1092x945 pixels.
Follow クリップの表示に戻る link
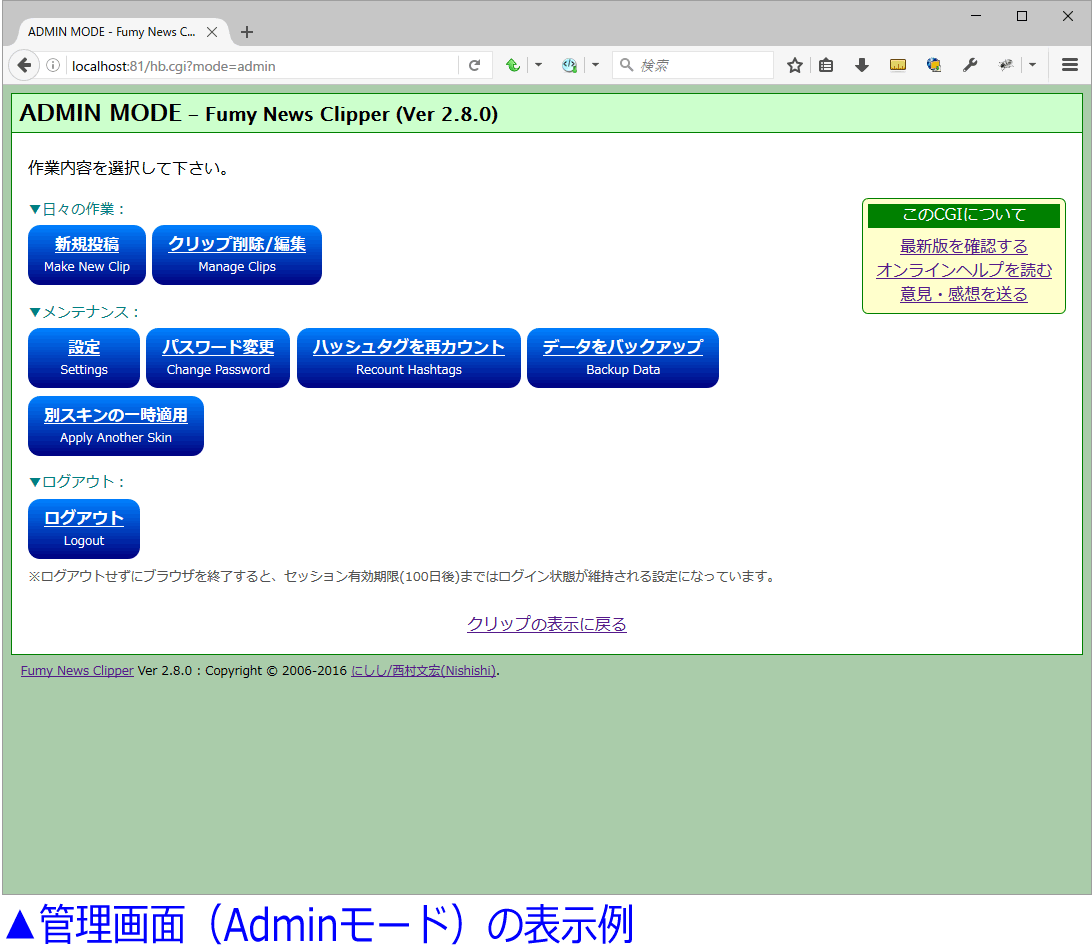(x=547, y=624)
